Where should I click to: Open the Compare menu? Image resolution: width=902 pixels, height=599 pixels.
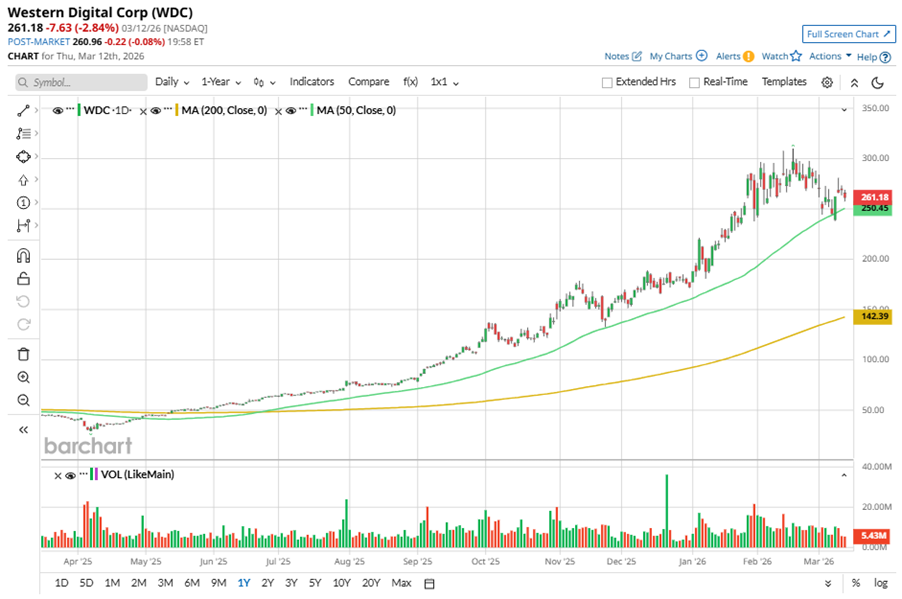click(368, 82)
